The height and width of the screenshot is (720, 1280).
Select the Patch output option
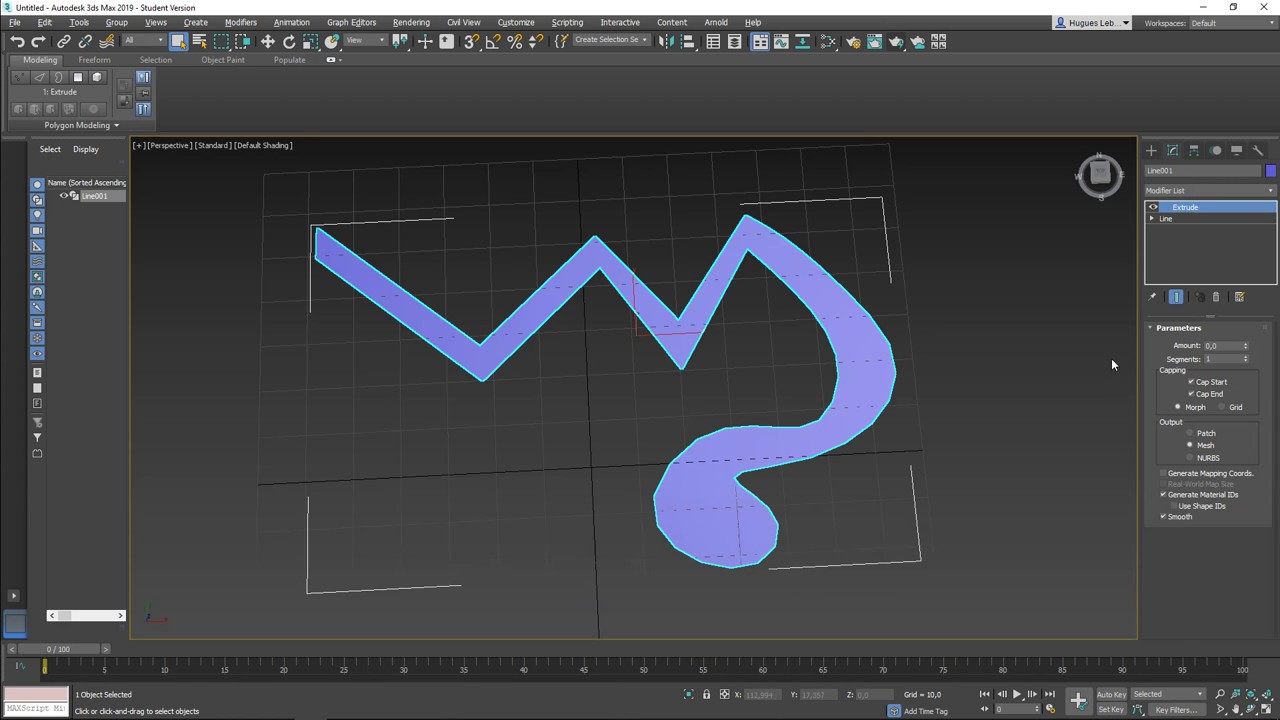(1190, 433)
